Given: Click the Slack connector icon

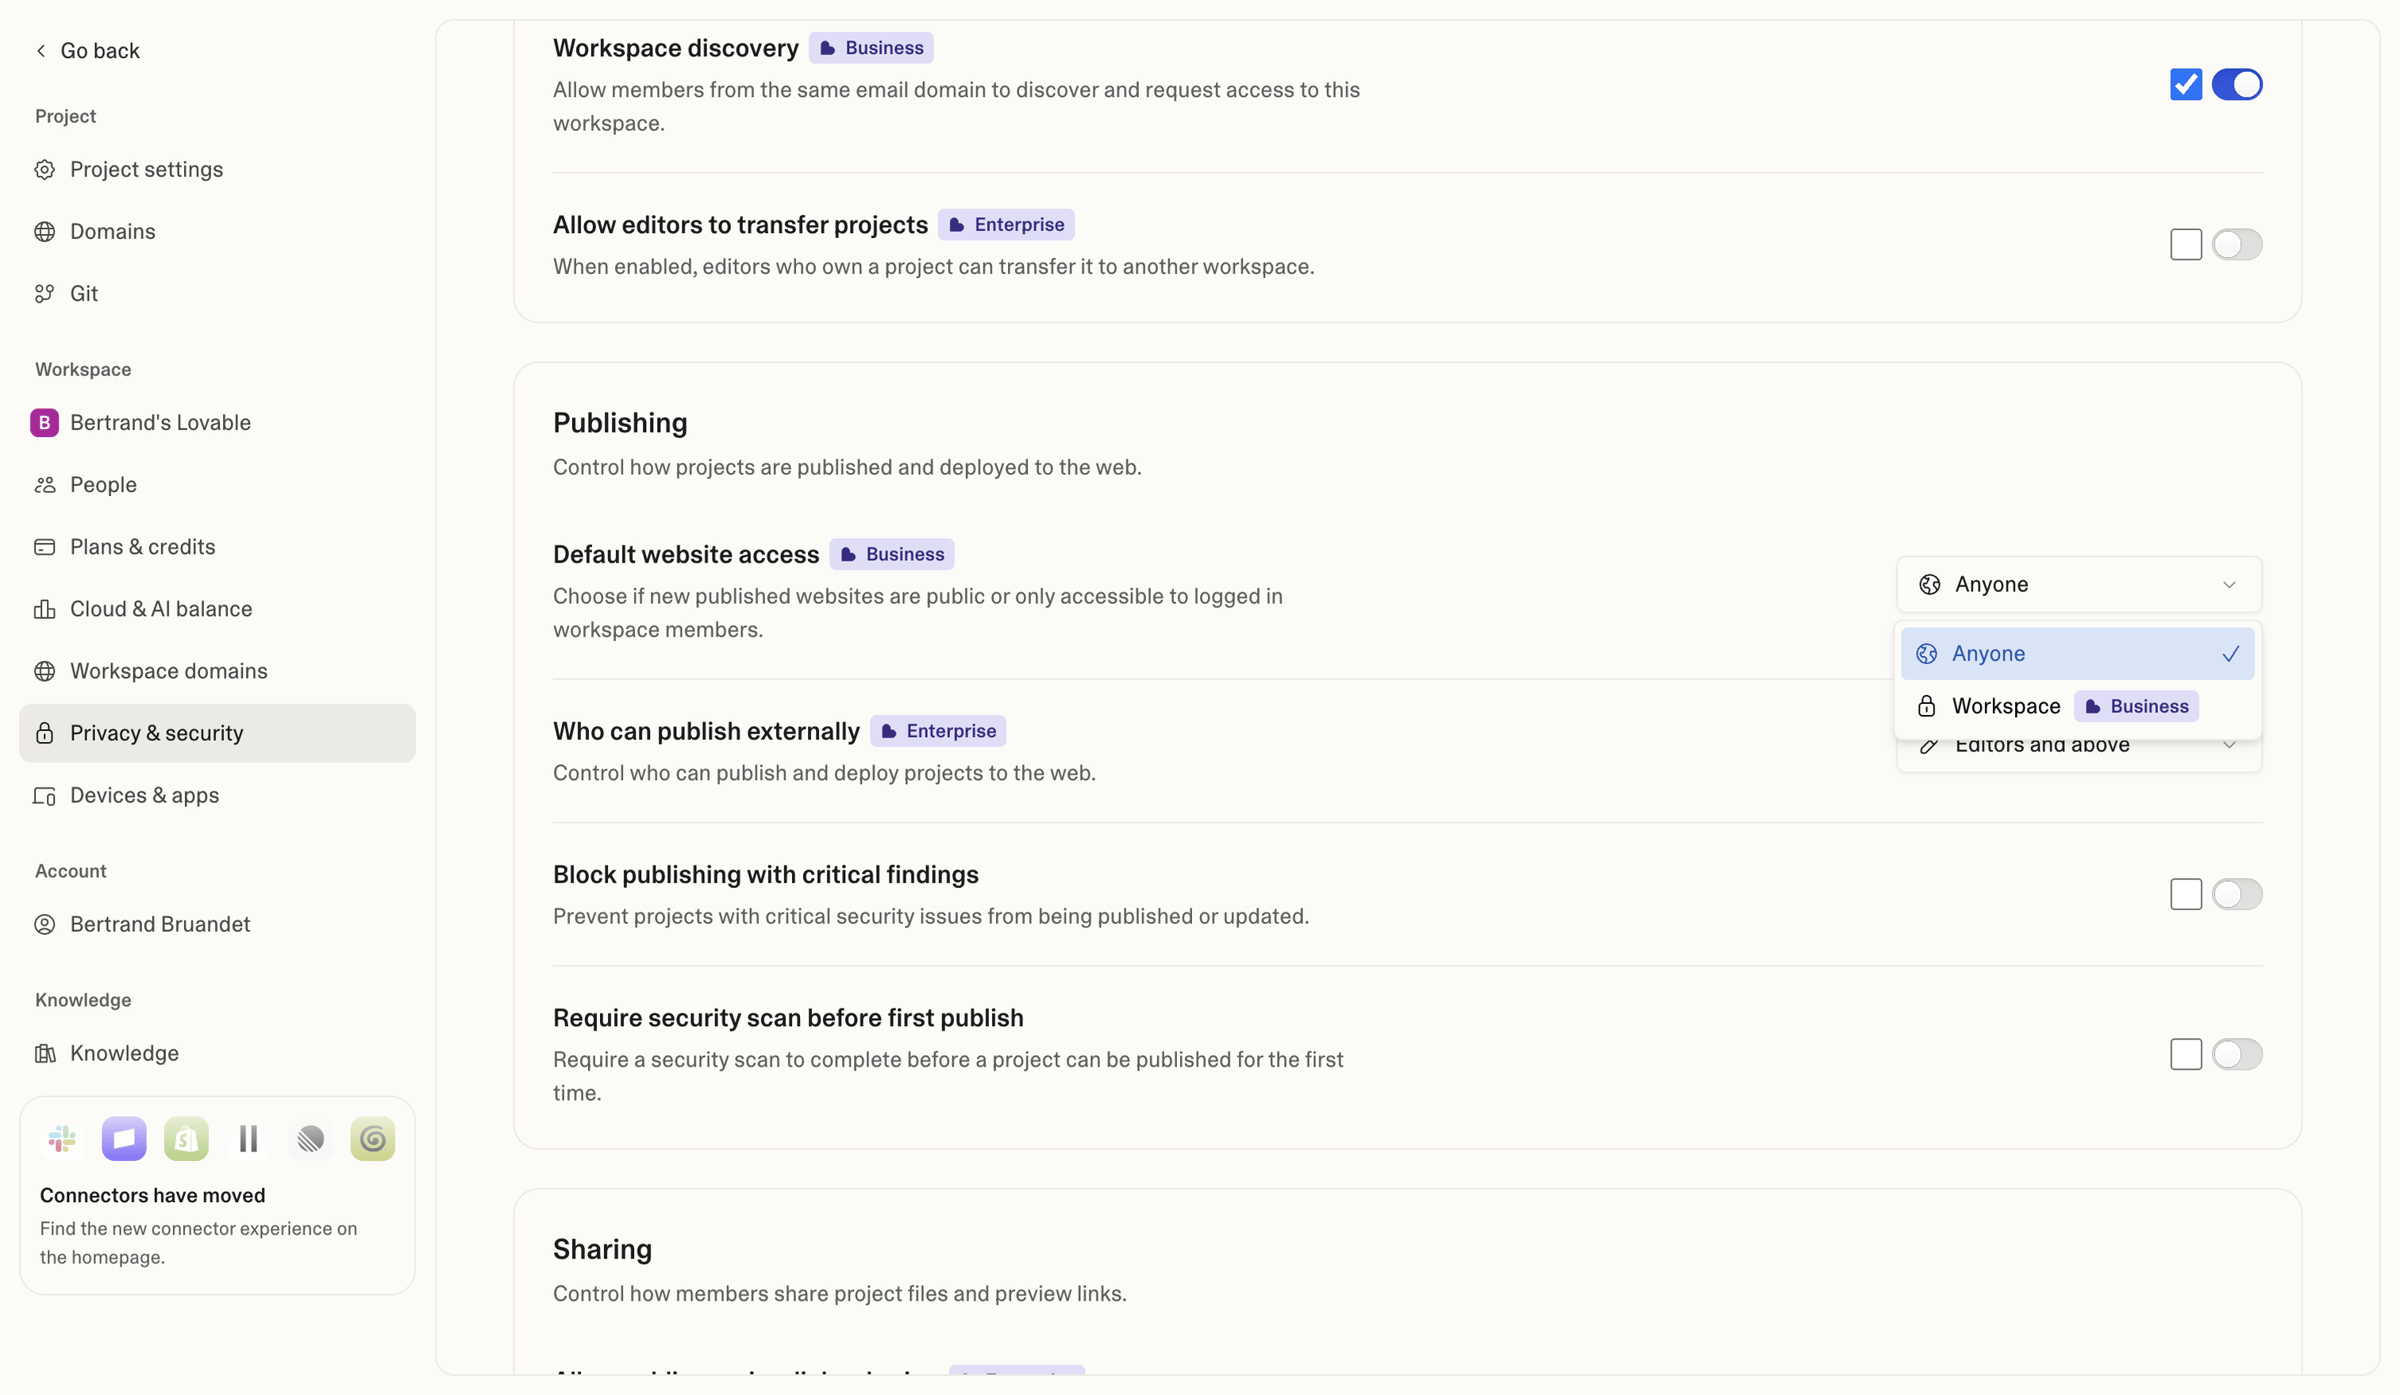Looking at the screenshot, I should tap(62, 1138).
